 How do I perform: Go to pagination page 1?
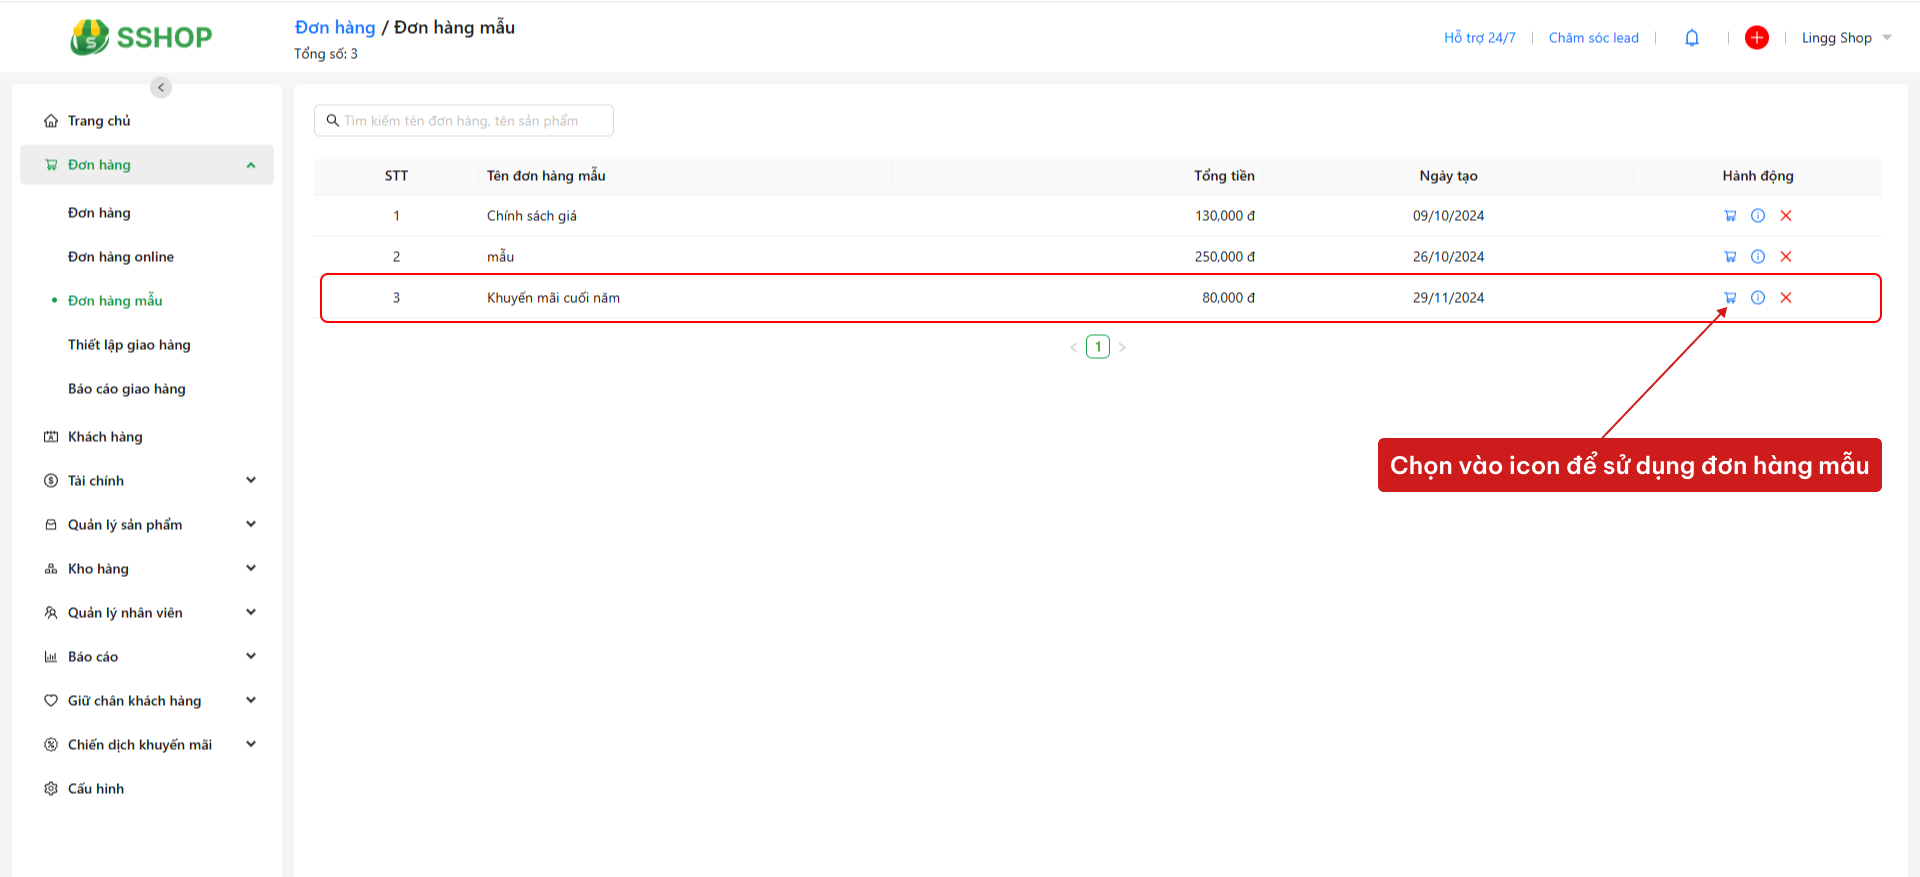(x=1098, y=347)
